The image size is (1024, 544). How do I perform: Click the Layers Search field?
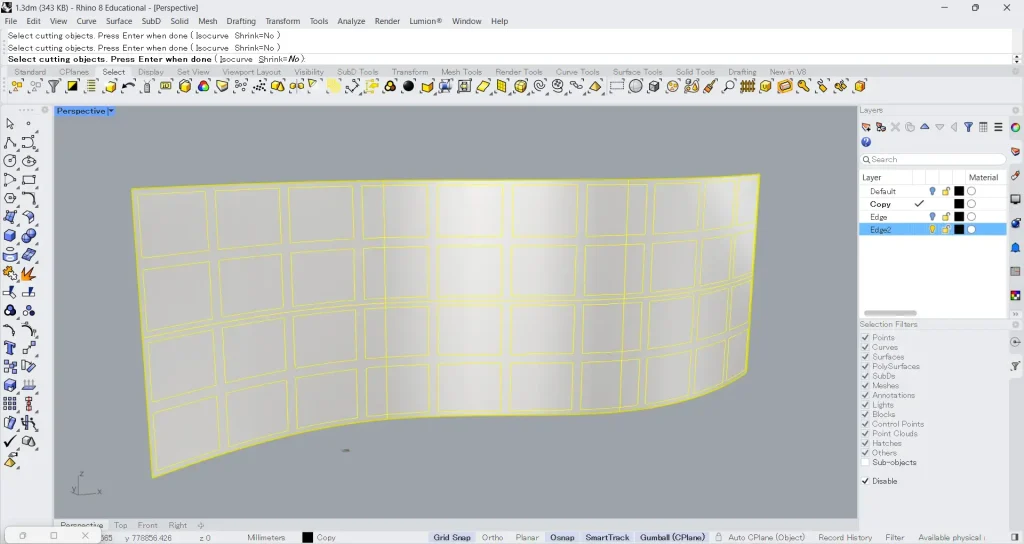click(933, 159)
